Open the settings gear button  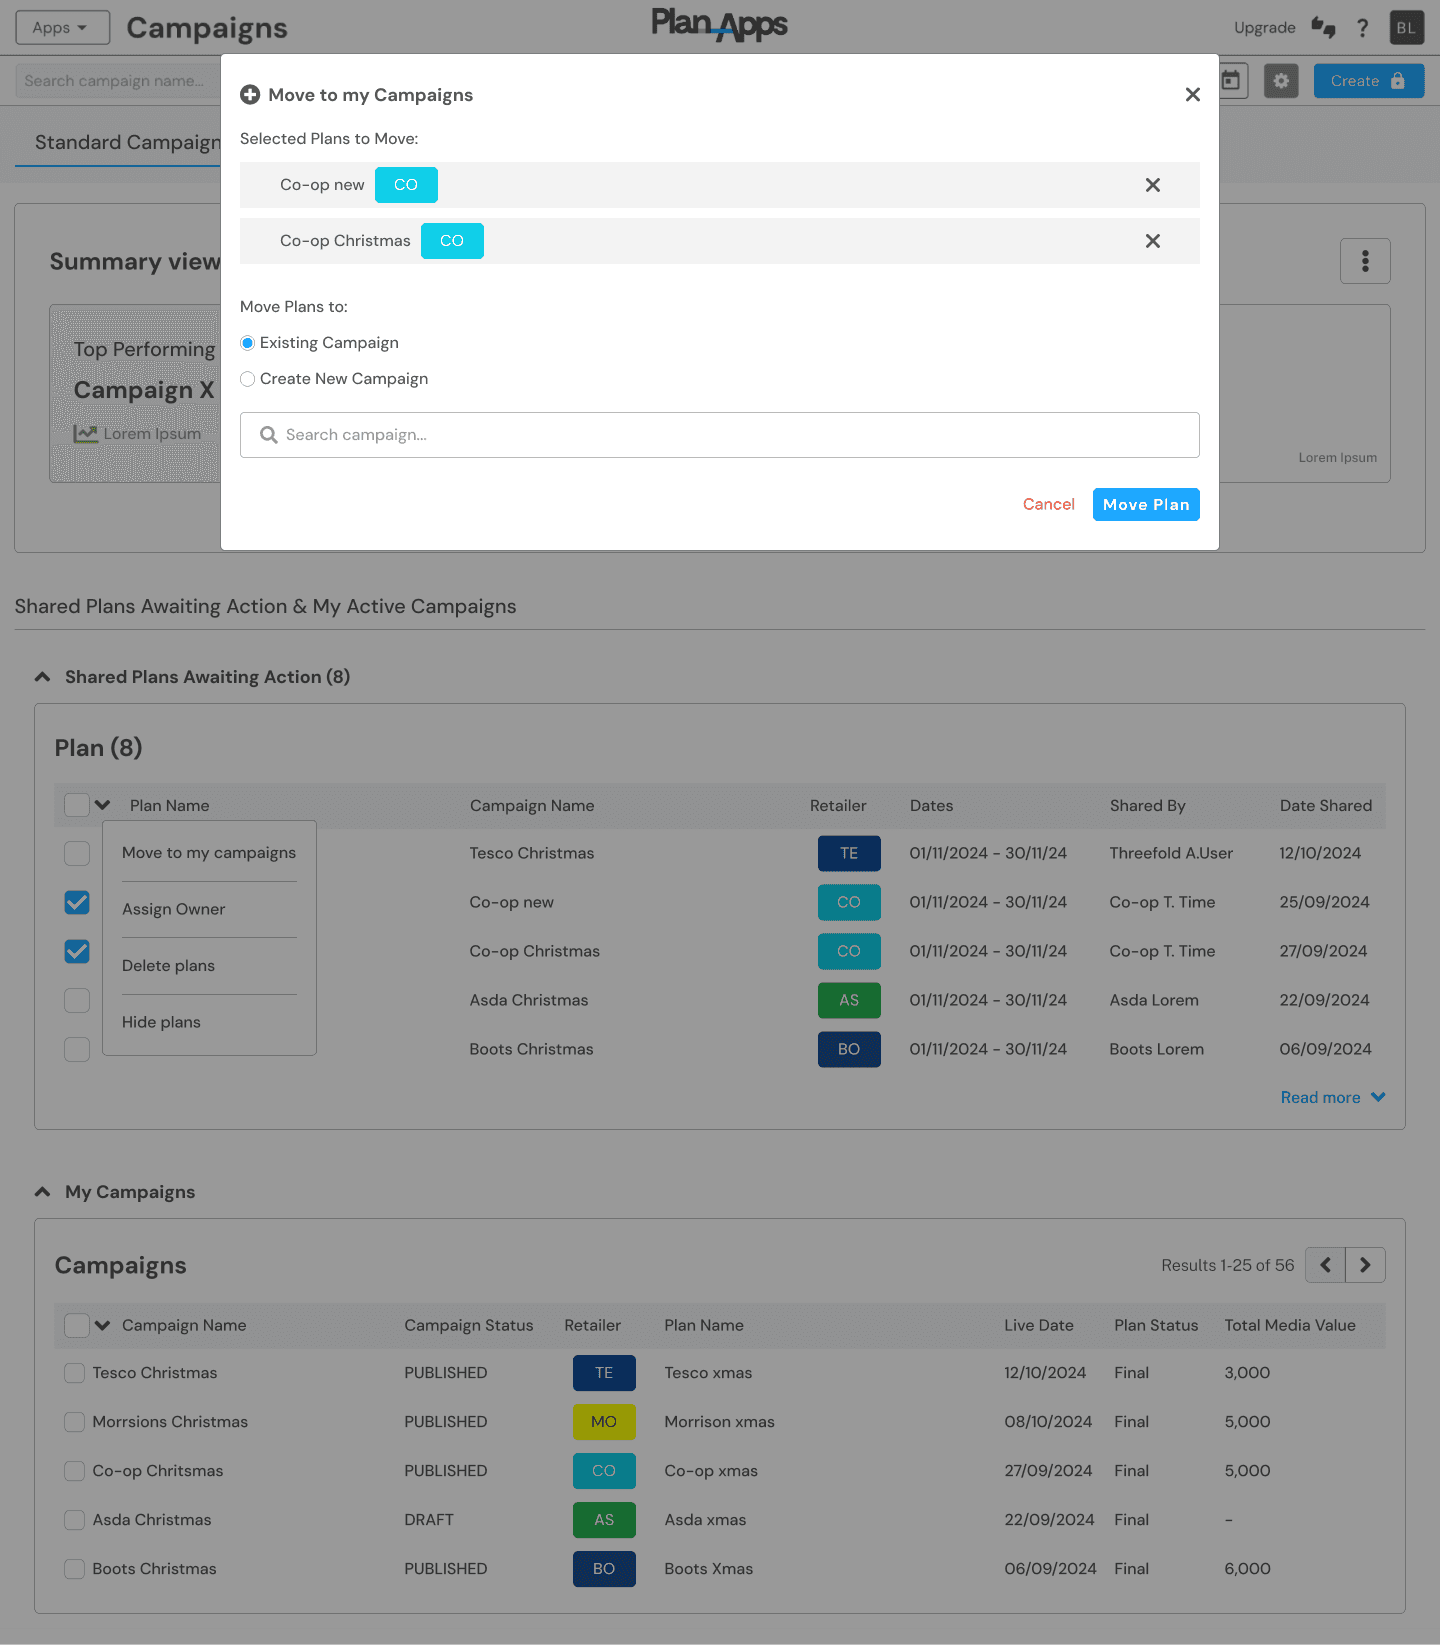(1281, 81)
